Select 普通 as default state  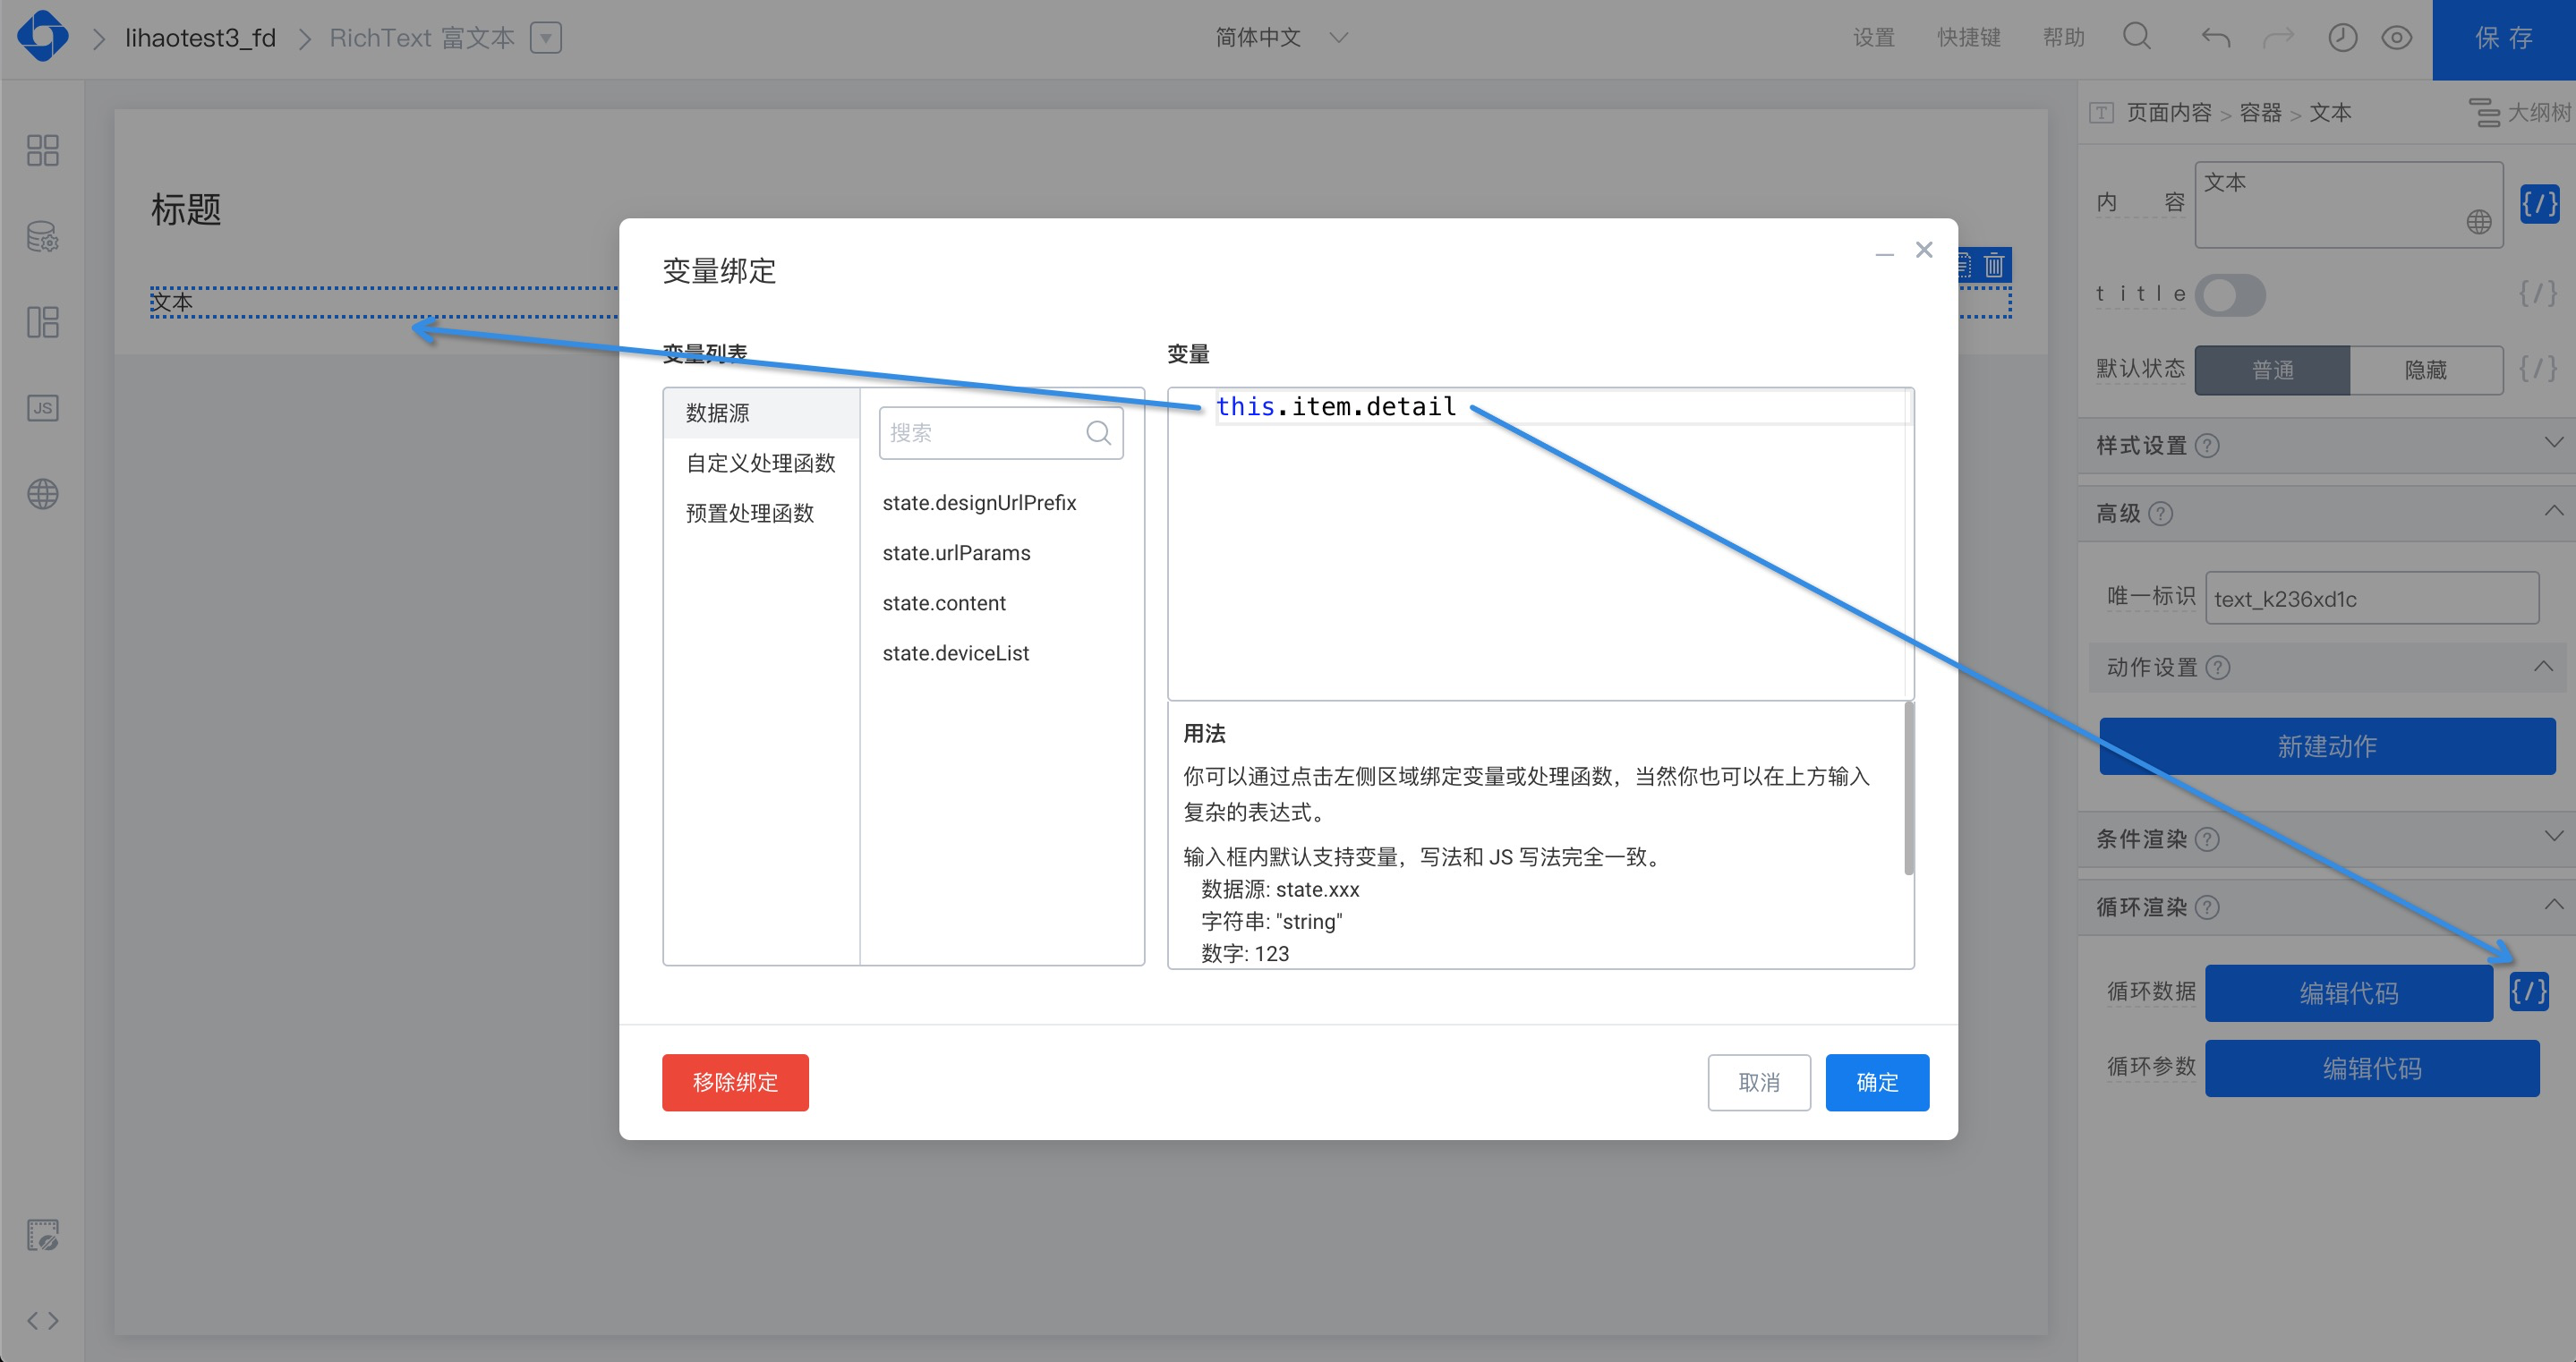point(2272,370)
